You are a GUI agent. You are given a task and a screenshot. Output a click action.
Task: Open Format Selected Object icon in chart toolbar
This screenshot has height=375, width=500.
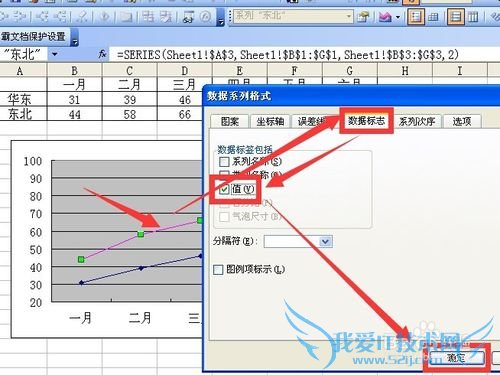[363, 16]
